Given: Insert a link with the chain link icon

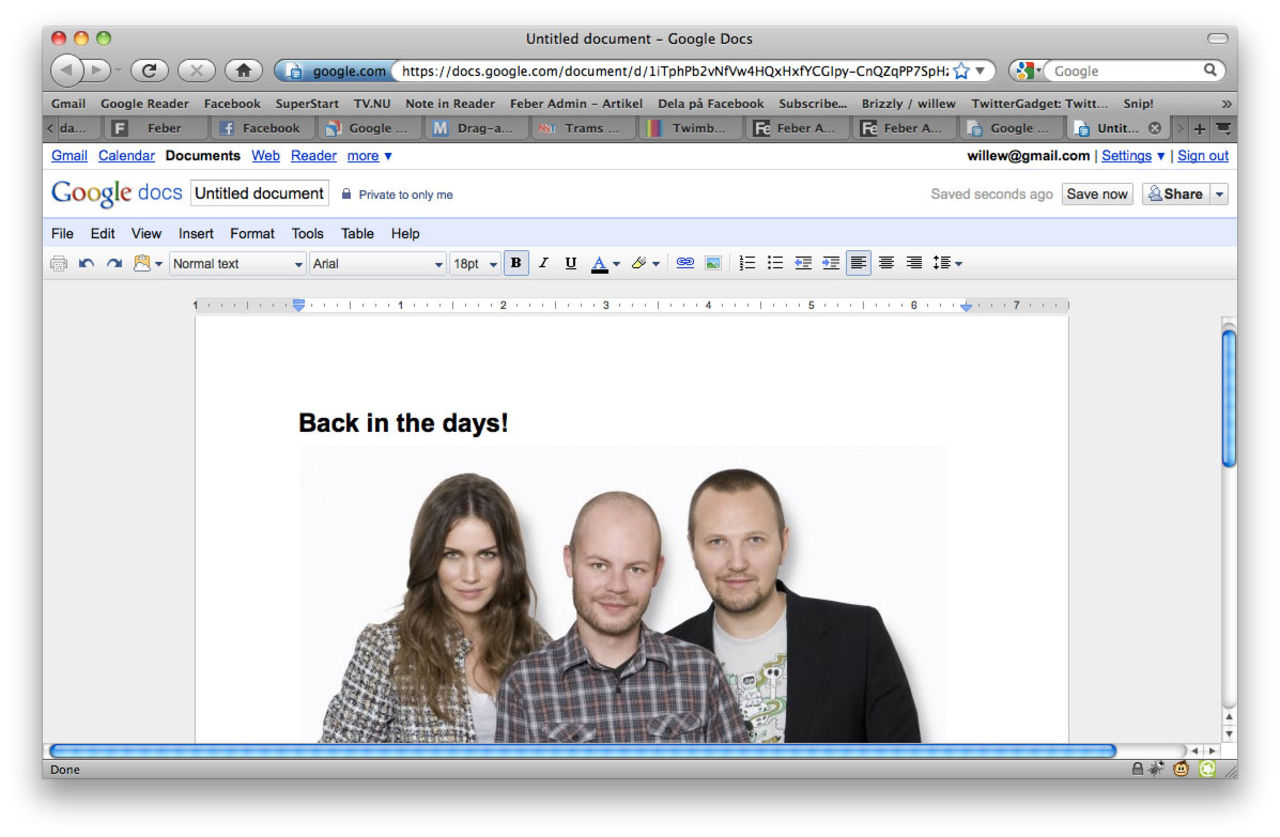Looking at the screenshot, I should (x=685, y=263).
